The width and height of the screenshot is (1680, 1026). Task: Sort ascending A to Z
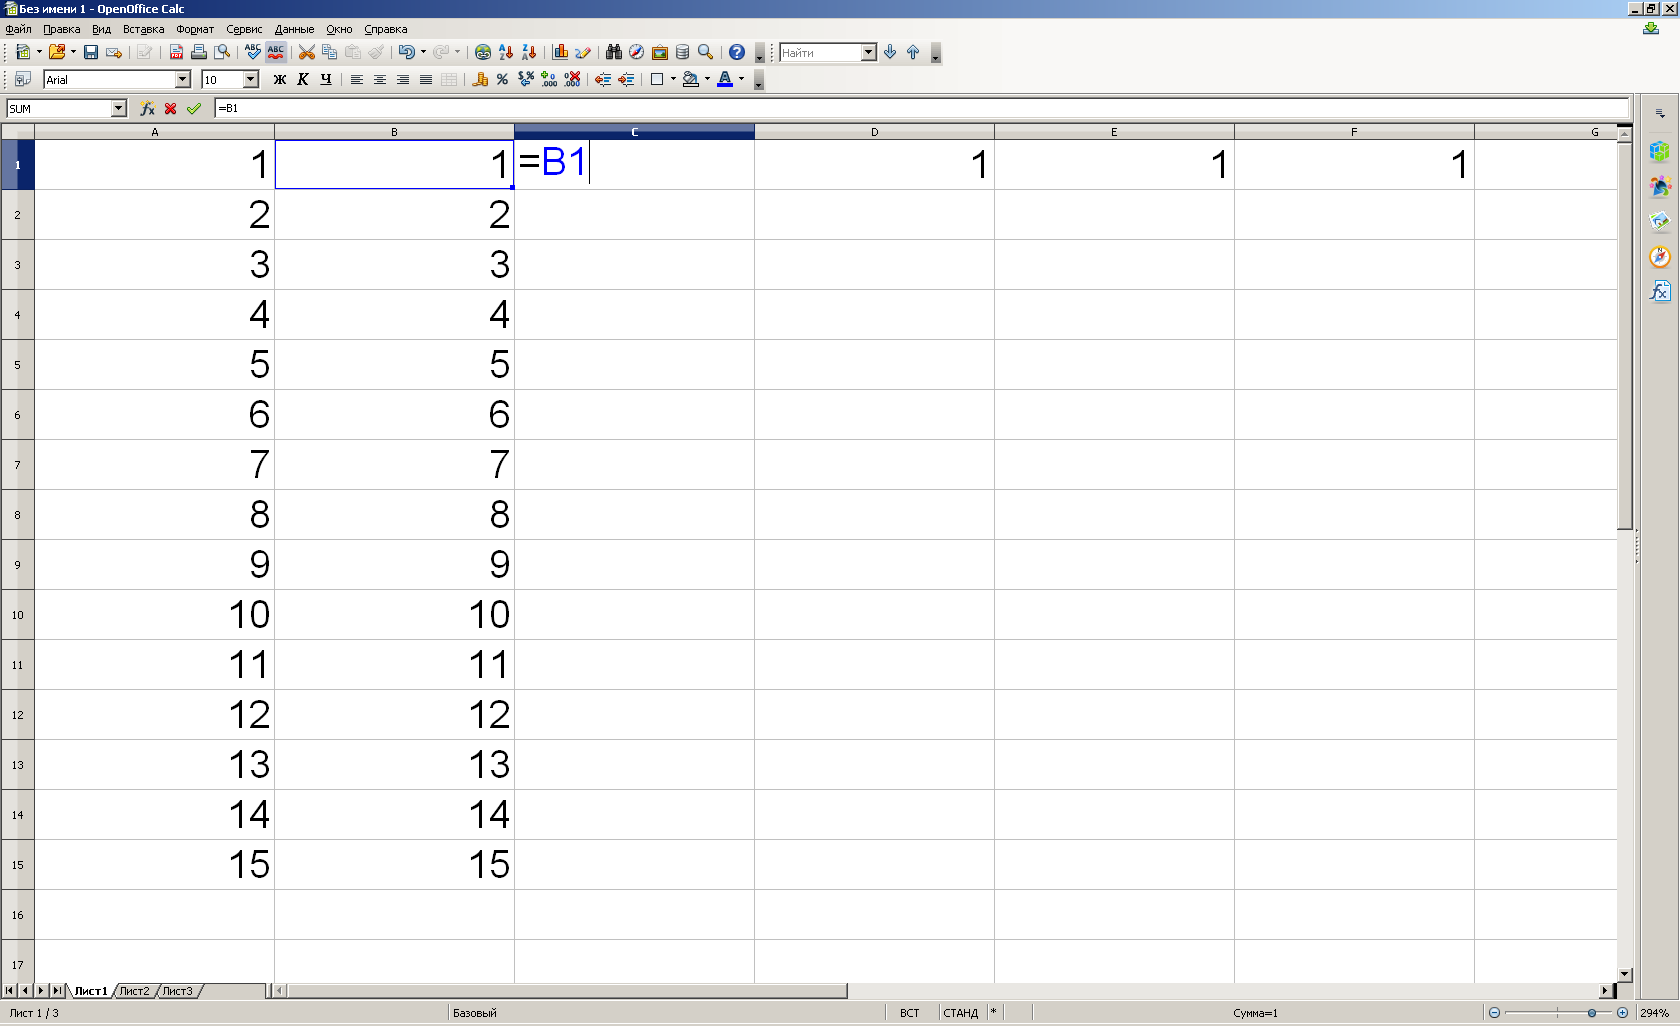pyautogui.click(x=506, y=52)
